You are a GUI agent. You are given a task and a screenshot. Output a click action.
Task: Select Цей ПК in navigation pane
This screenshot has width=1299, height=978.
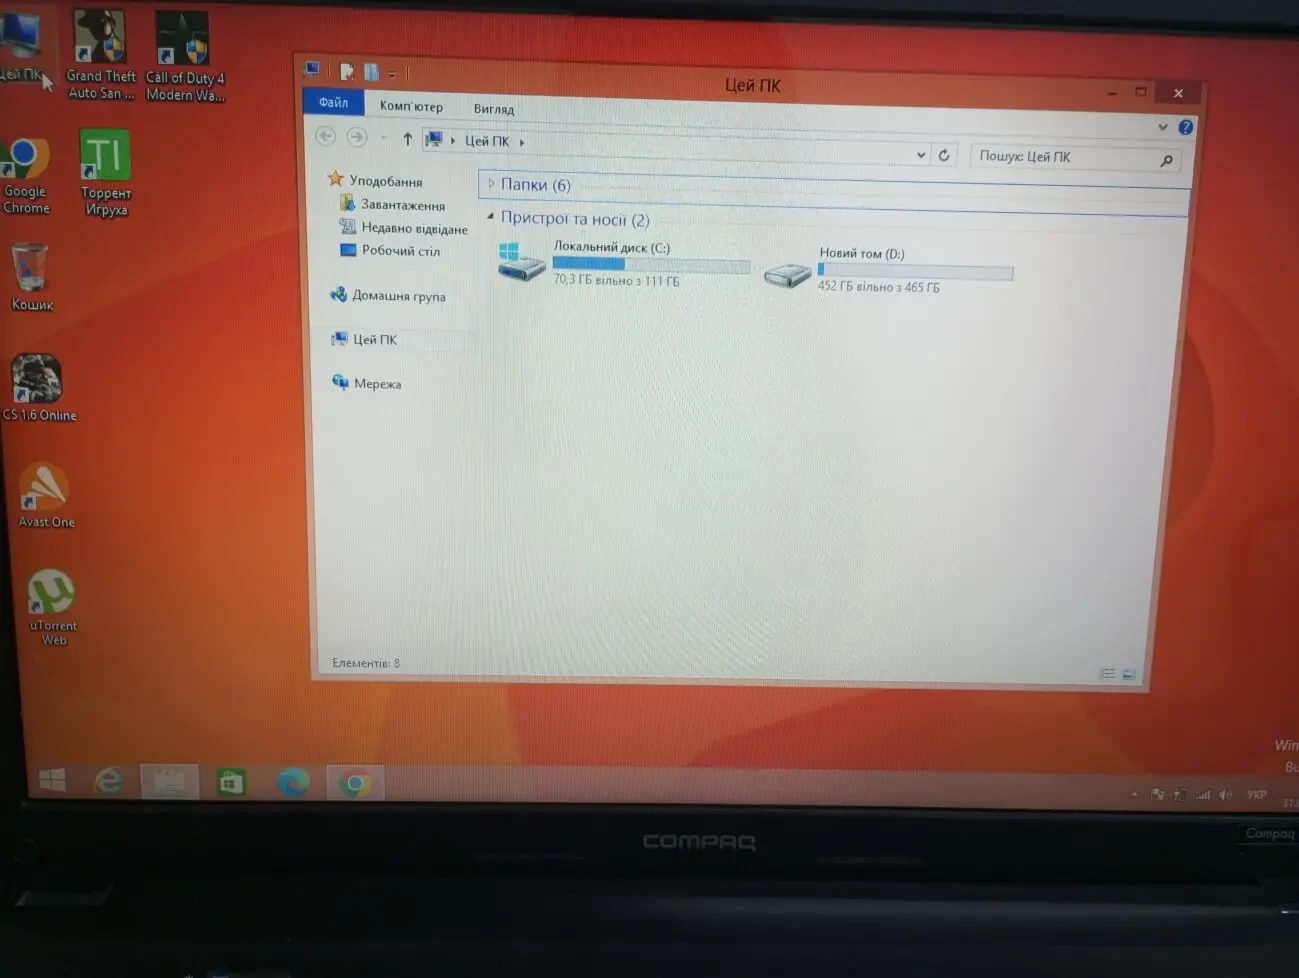pyautogui.click(x=364, y=339)
